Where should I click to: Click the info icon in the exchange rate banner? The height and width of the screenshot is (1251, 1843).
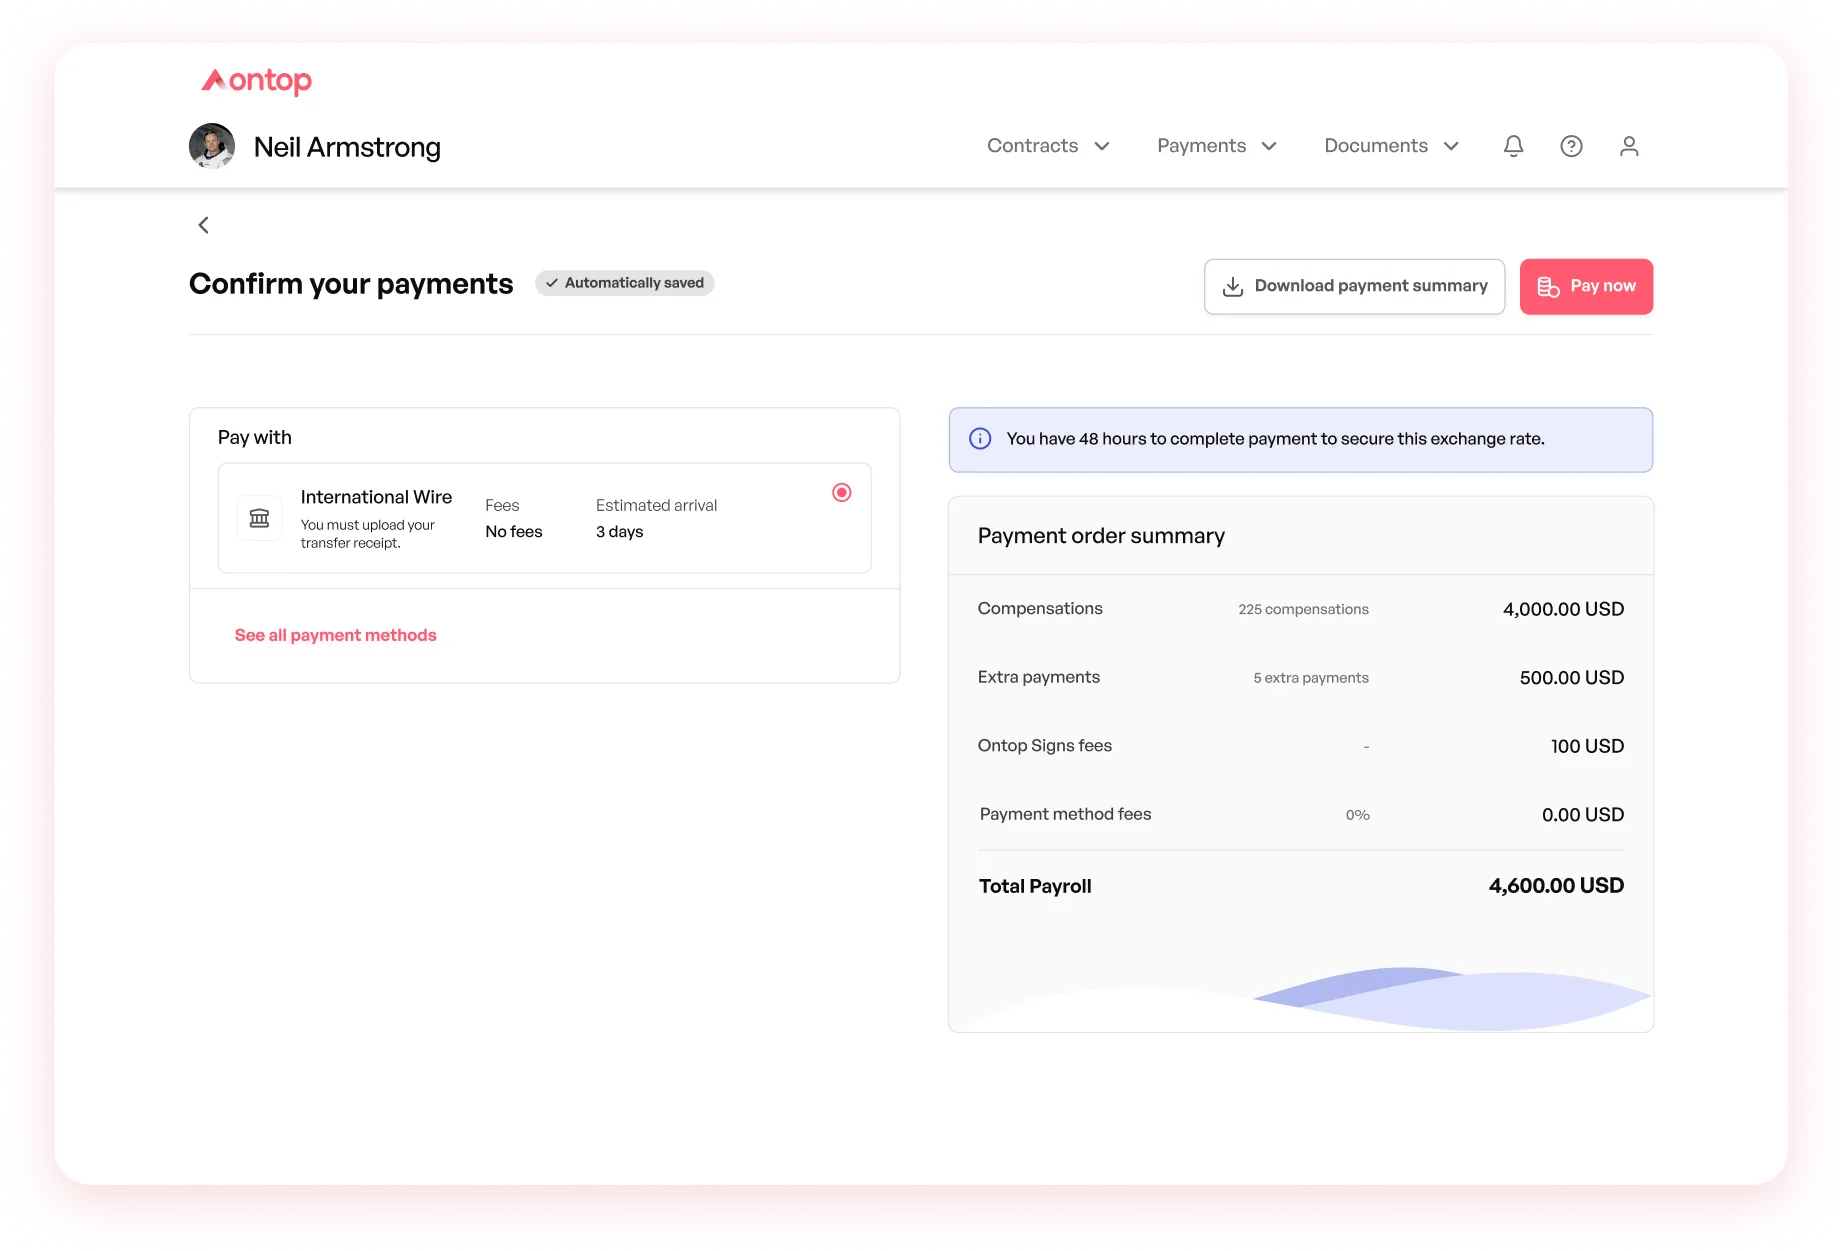pos(980,438)
